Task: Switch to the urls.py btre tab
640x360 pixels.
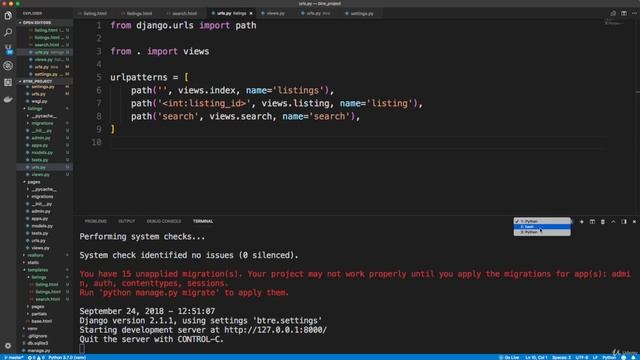Action: [318, 13]
